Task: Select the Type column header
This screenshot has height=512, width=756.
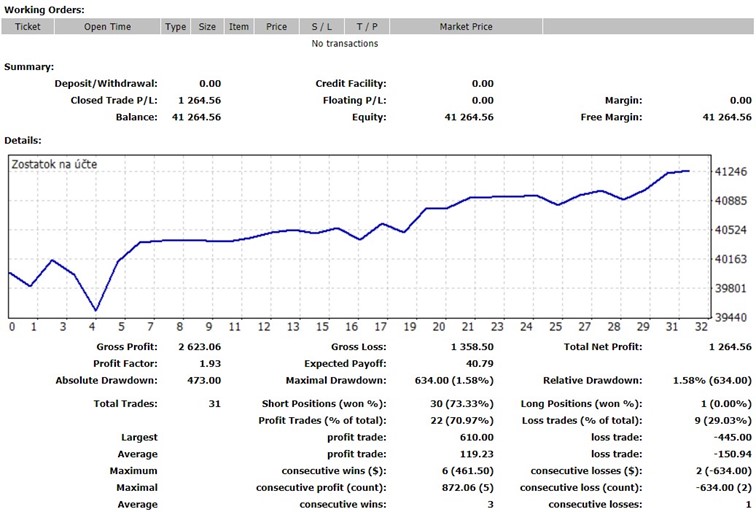Action: pyautogui.click(x=176, y=27)
